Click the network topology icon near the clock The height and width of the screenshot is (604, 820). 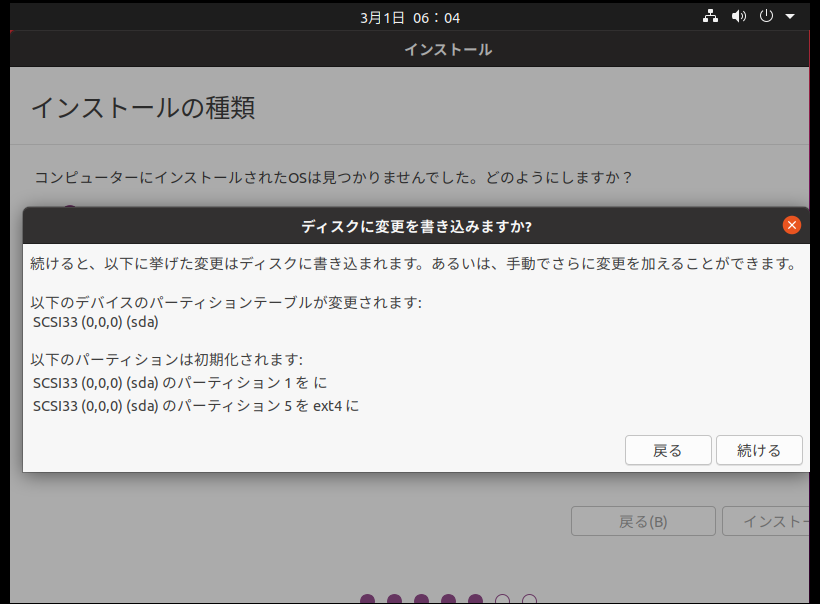711,16
